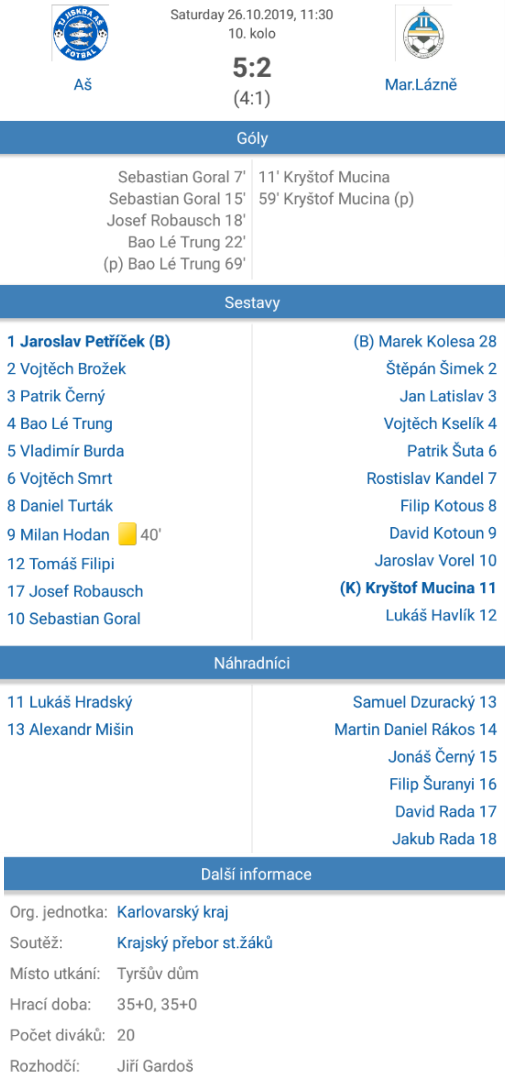Open goalkeeper Jaroslav Petříček's profile
The width and height of the screenshot is (505, 1082).
89,342
